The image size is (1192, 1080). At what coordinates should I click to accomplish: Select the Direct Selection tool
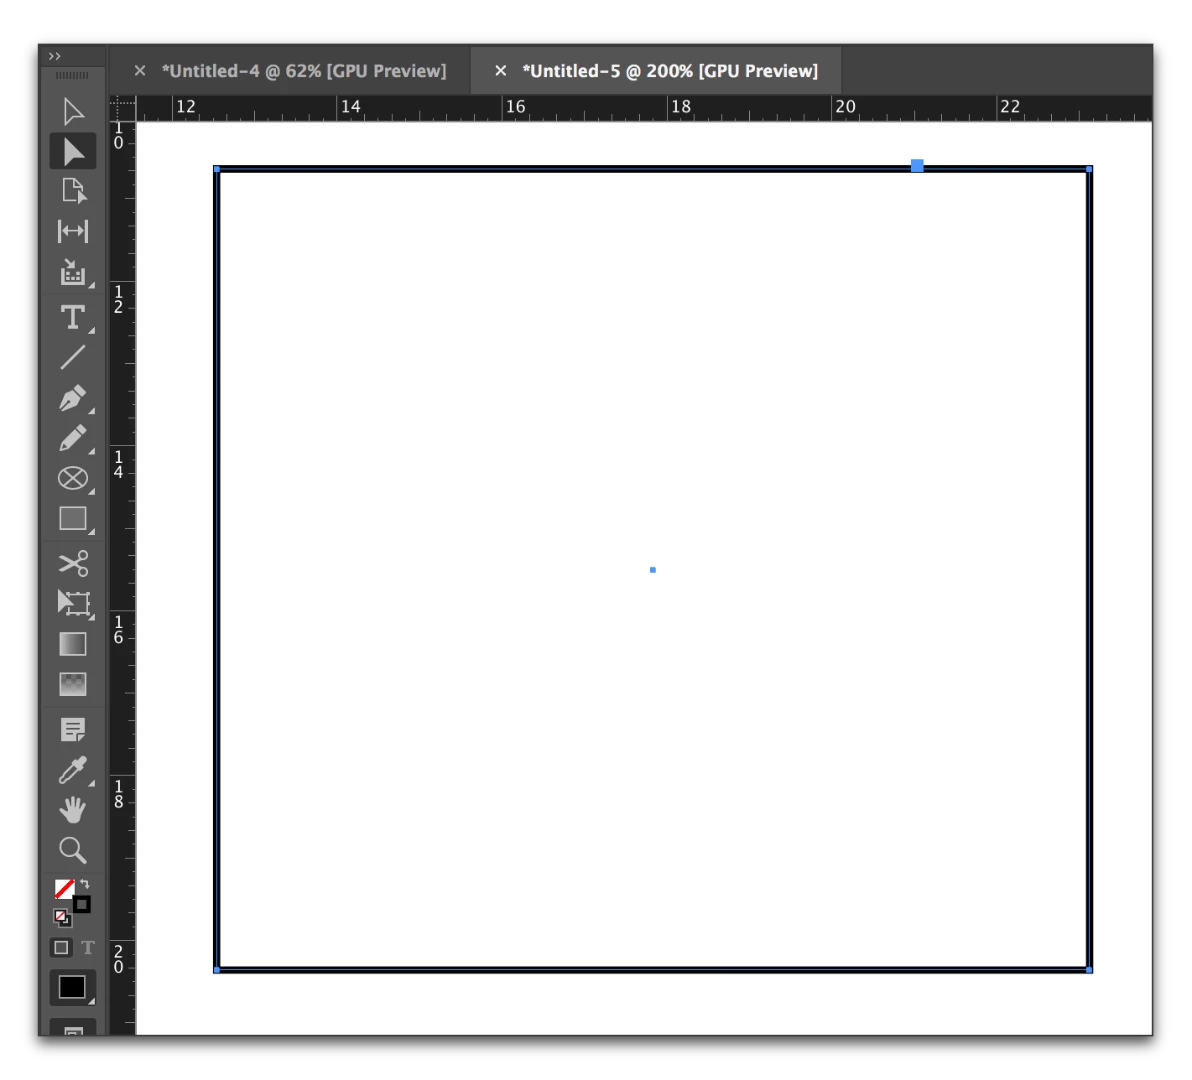[73, 152]
